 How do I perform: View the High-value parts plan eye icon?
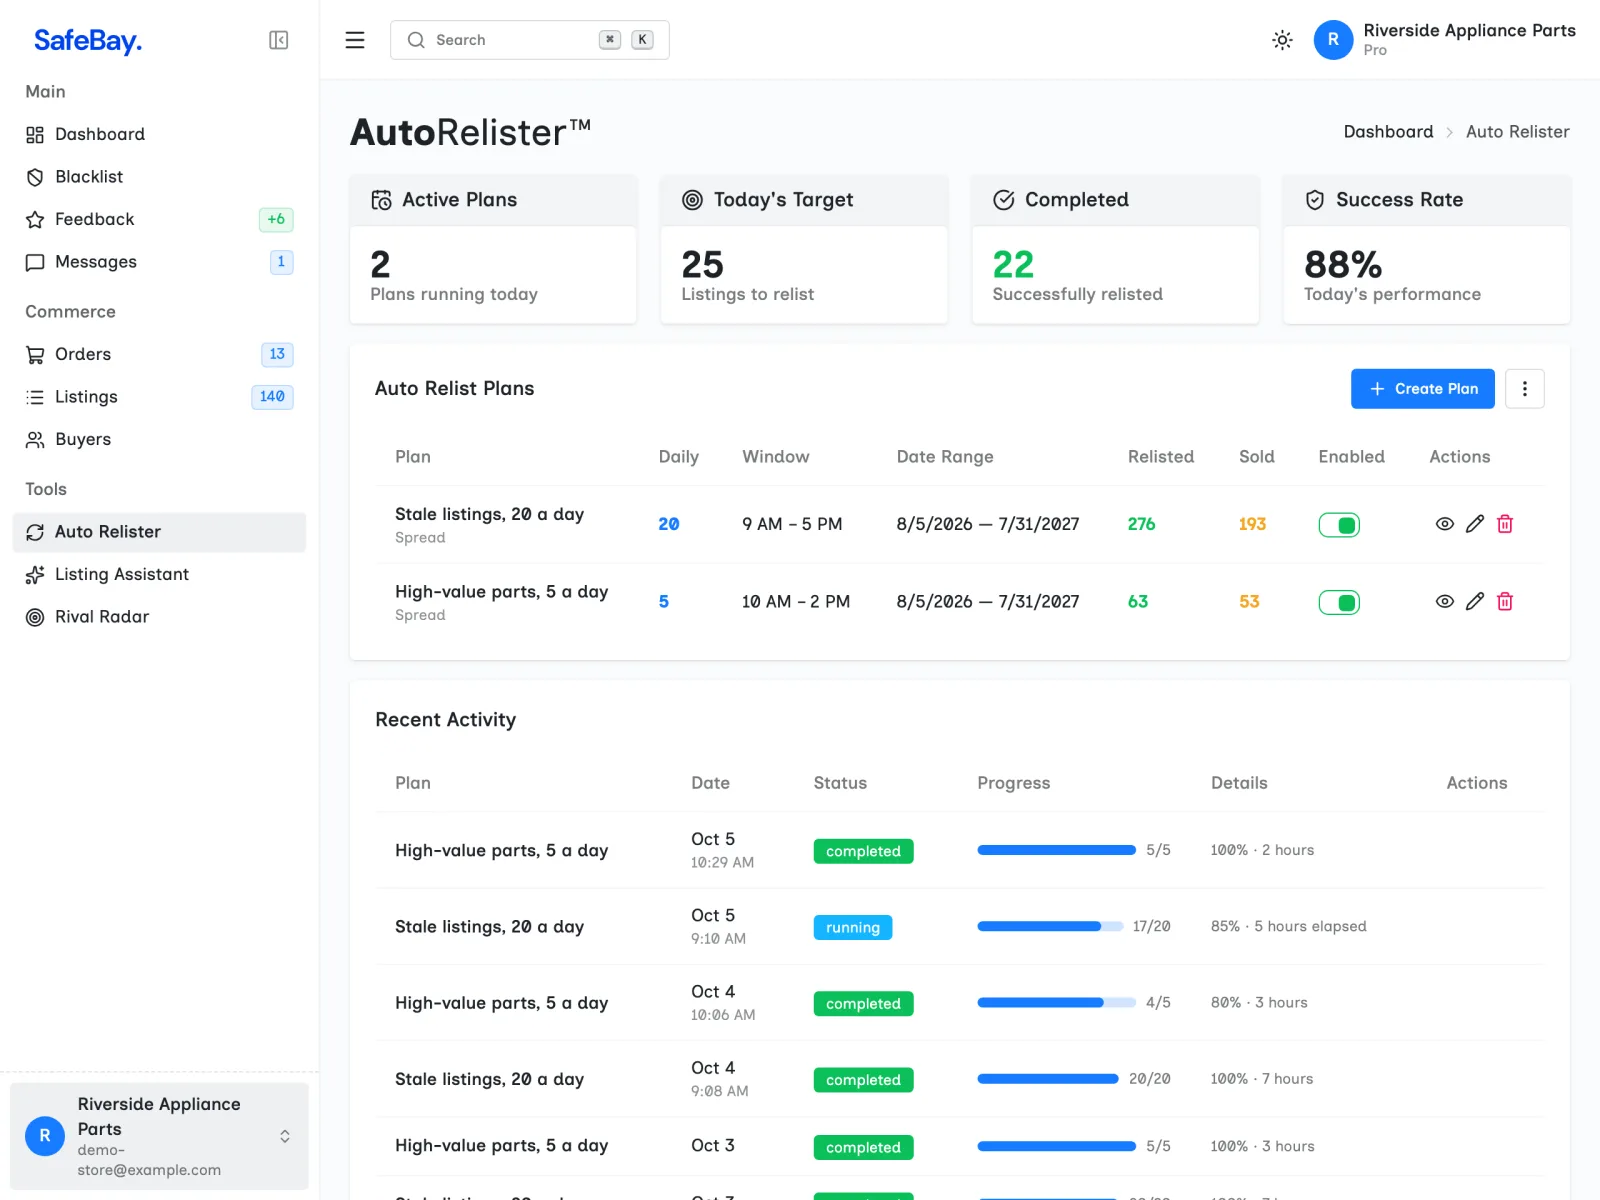(x=1445, y=601)
